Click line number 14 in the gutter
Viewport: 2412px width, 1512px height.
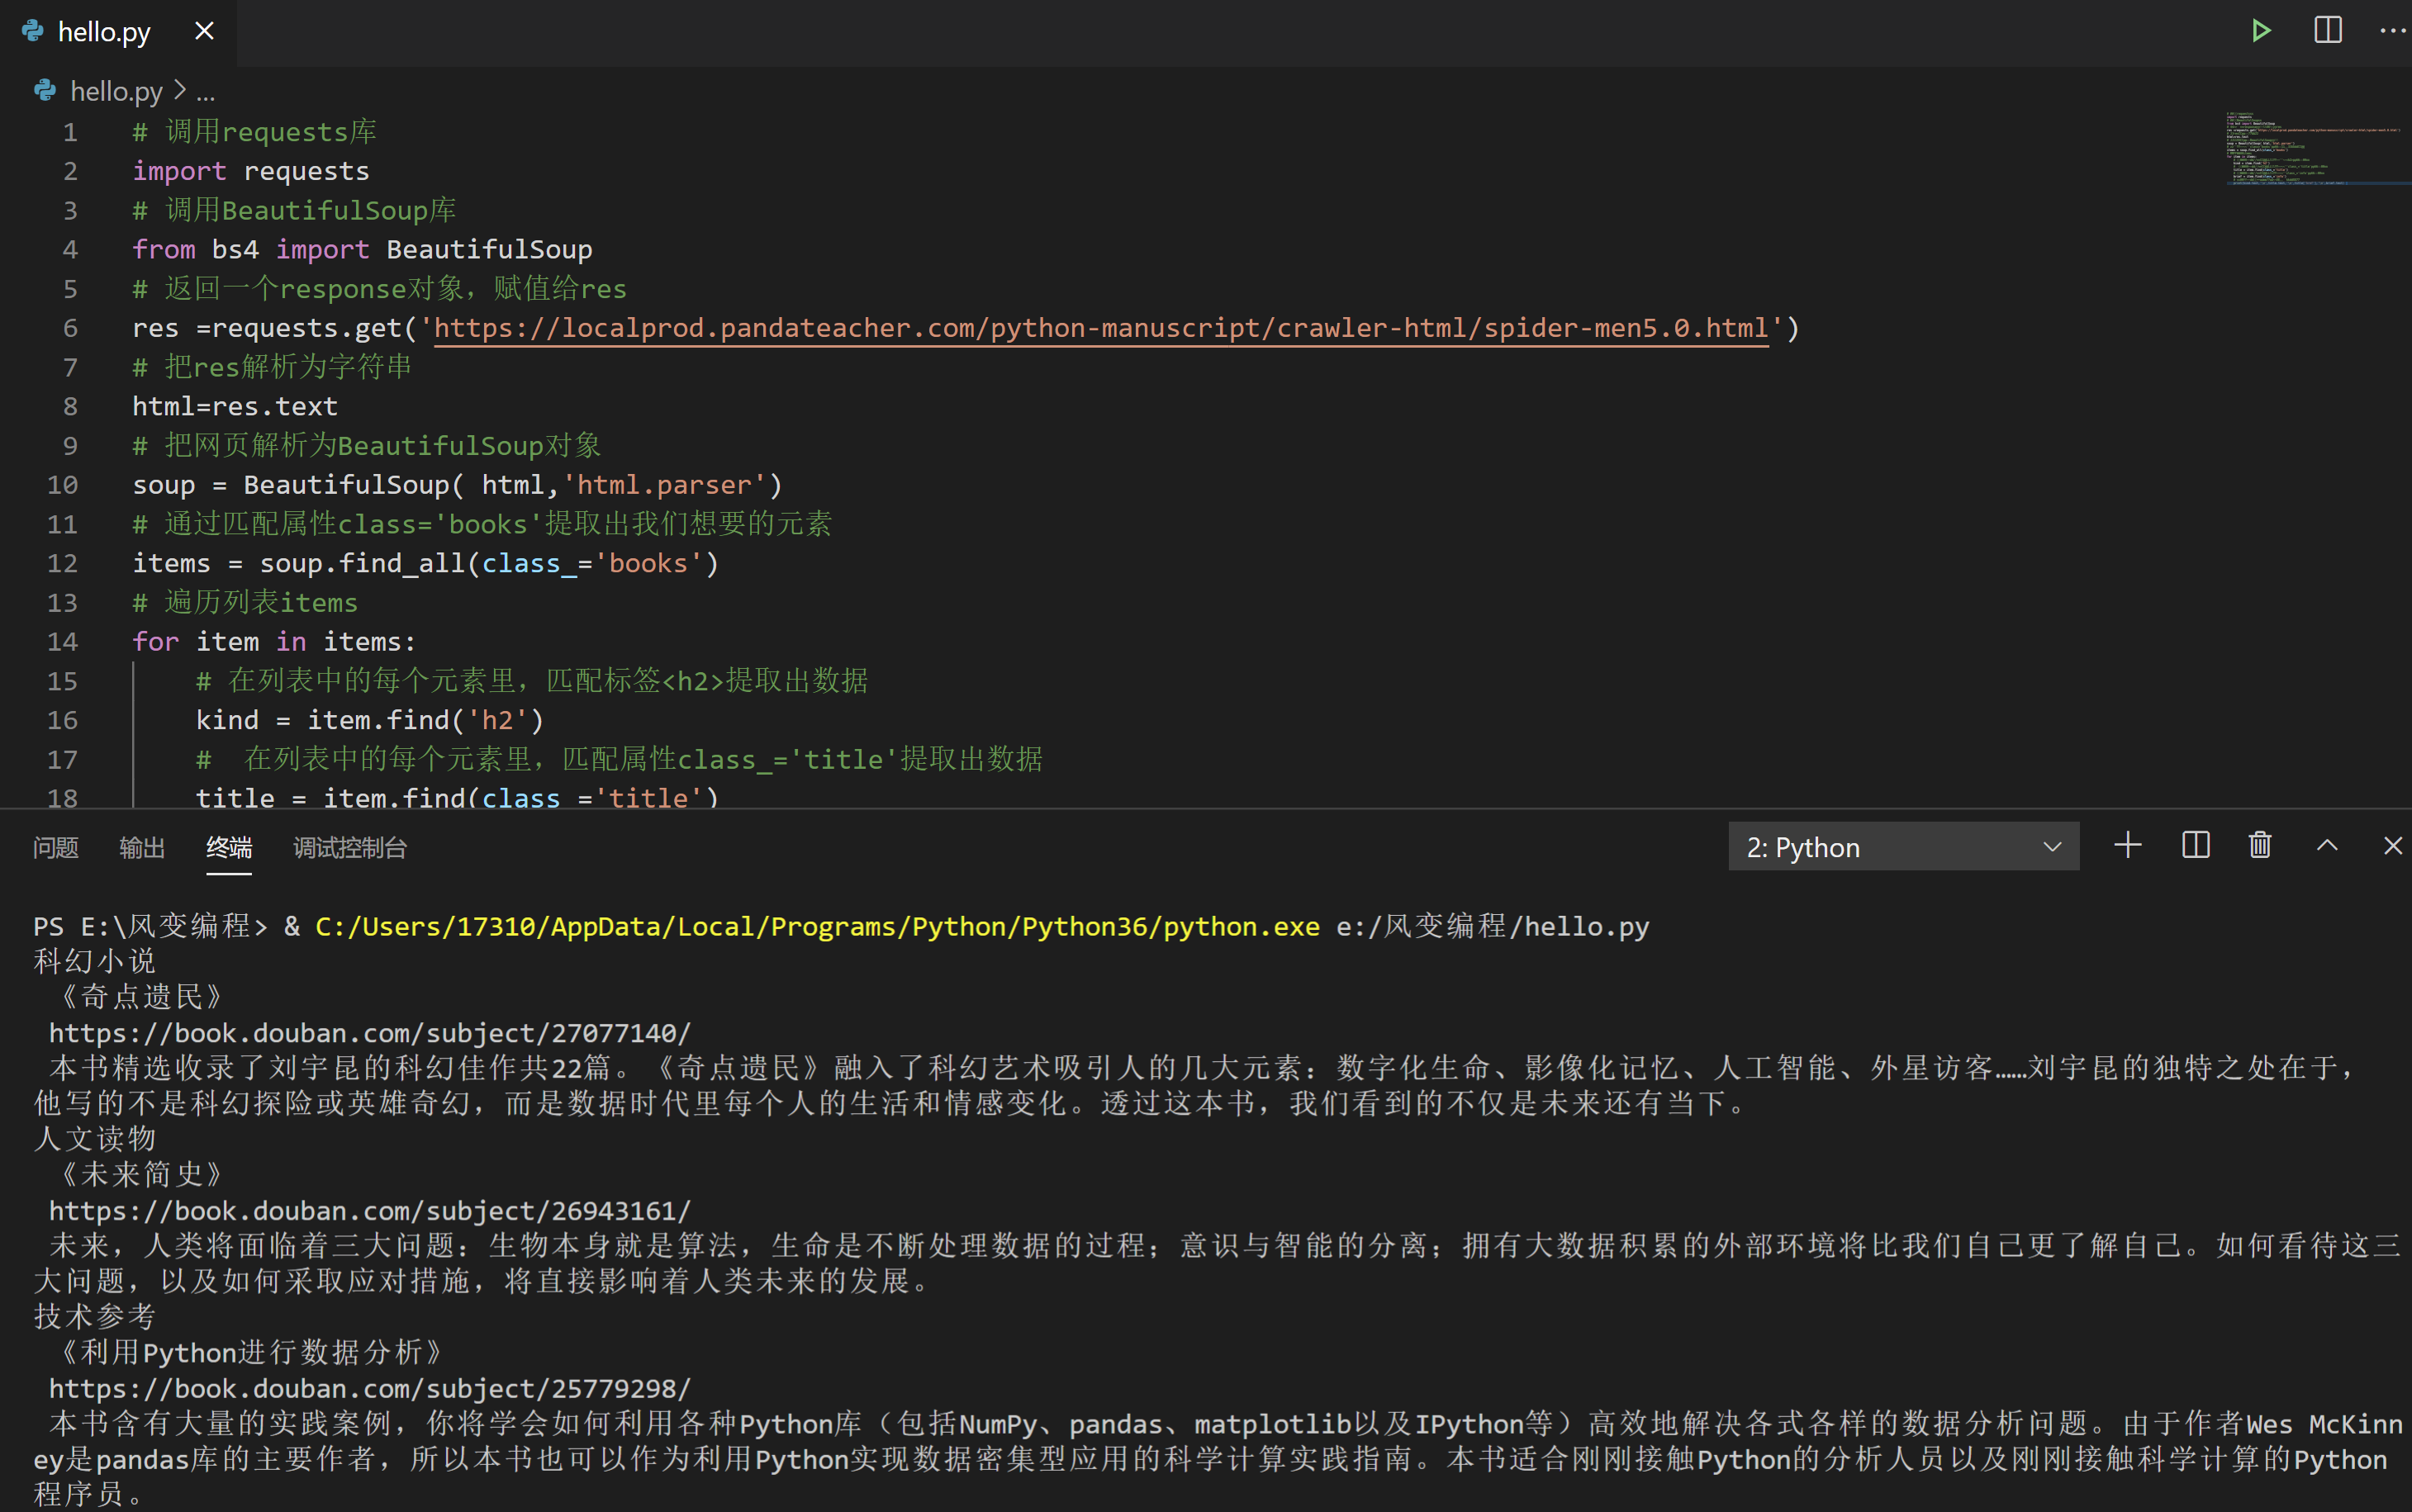coord(62,642)
